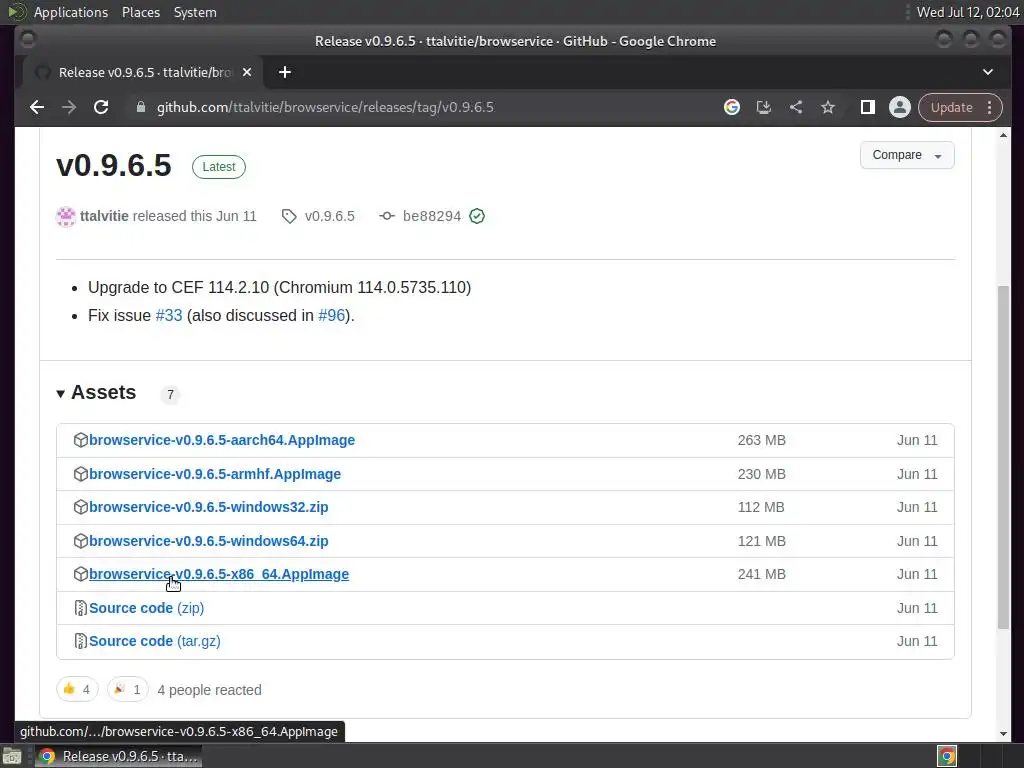Click the install app icon in address bar

click(x=763, y=107)
